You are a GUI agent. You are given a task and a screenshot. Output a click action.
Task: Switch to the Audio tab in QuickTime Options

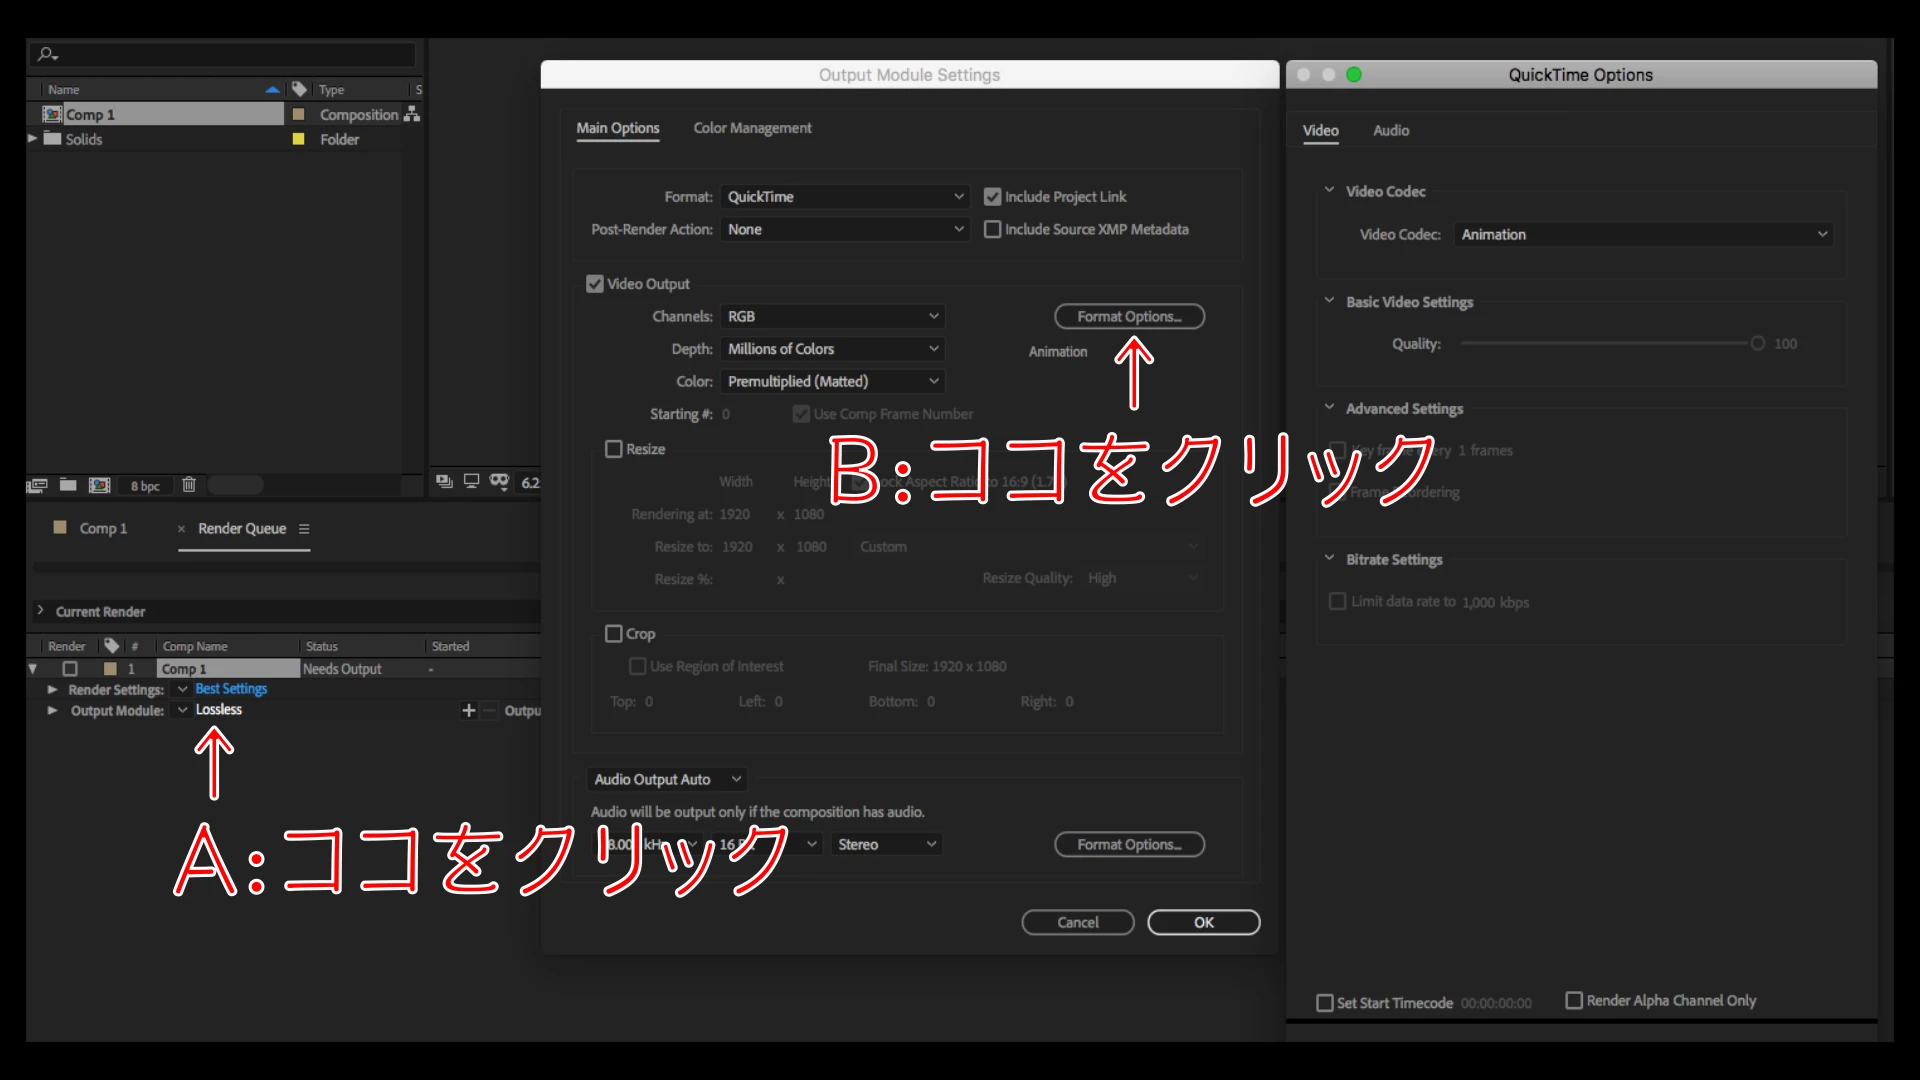coord(1390,130)
